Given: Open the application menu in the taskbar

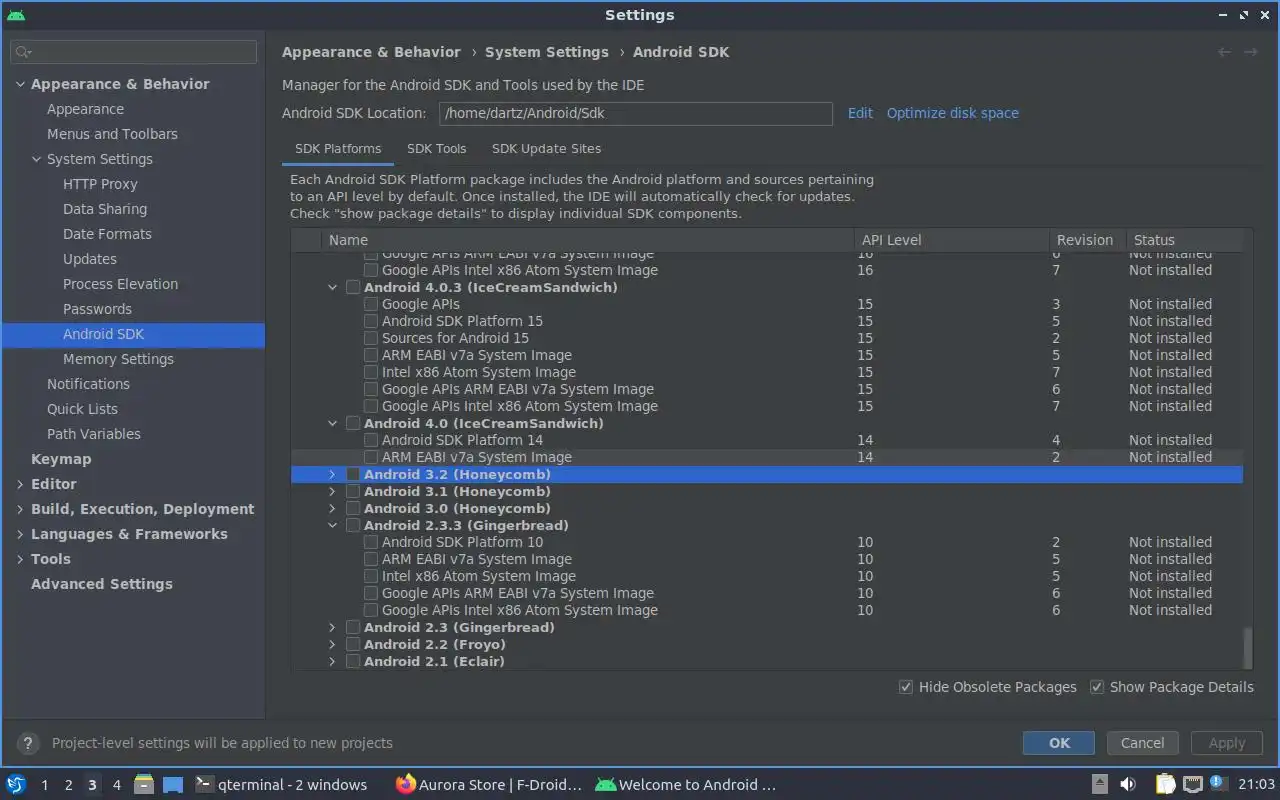Looking at the screenshot, I should [x=16, y=784].
